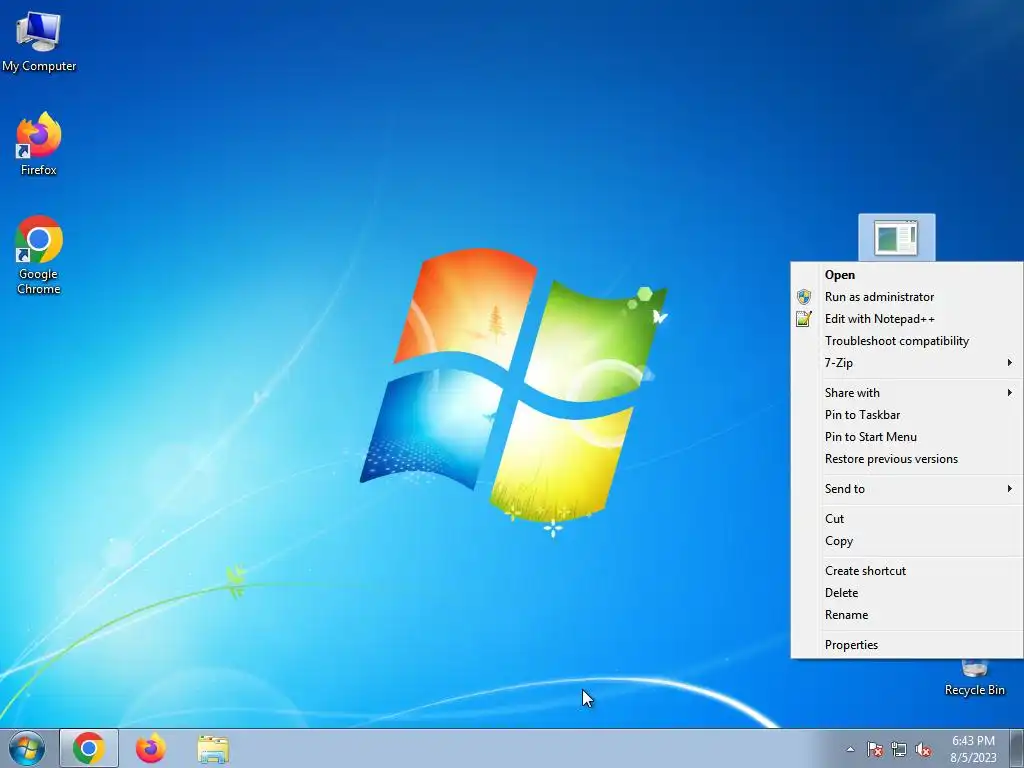The height and width of the screenshot is (768, 1024).
Task: Select the Firefox desktop shortcut
Action: [x=39, y=144]
